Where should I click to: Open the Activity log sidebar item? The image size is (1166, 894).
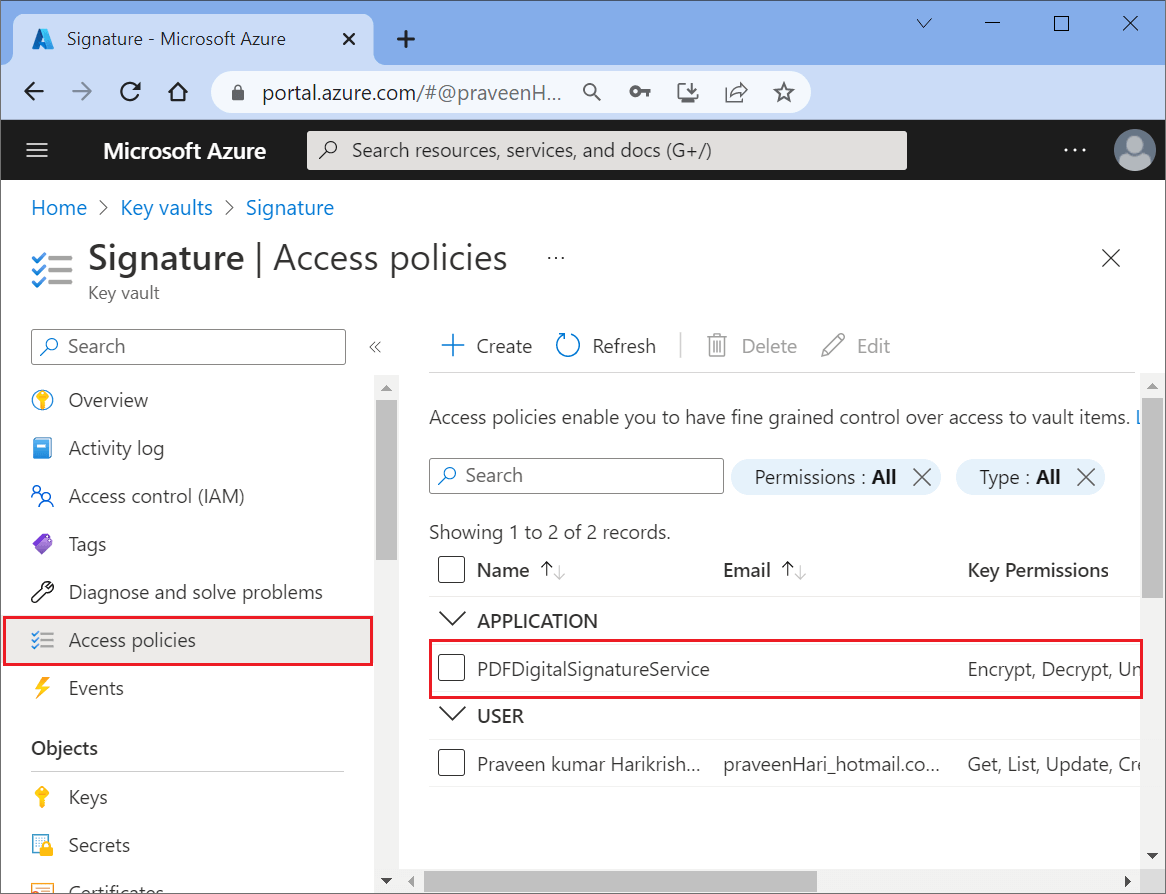[x=115, y=448]
